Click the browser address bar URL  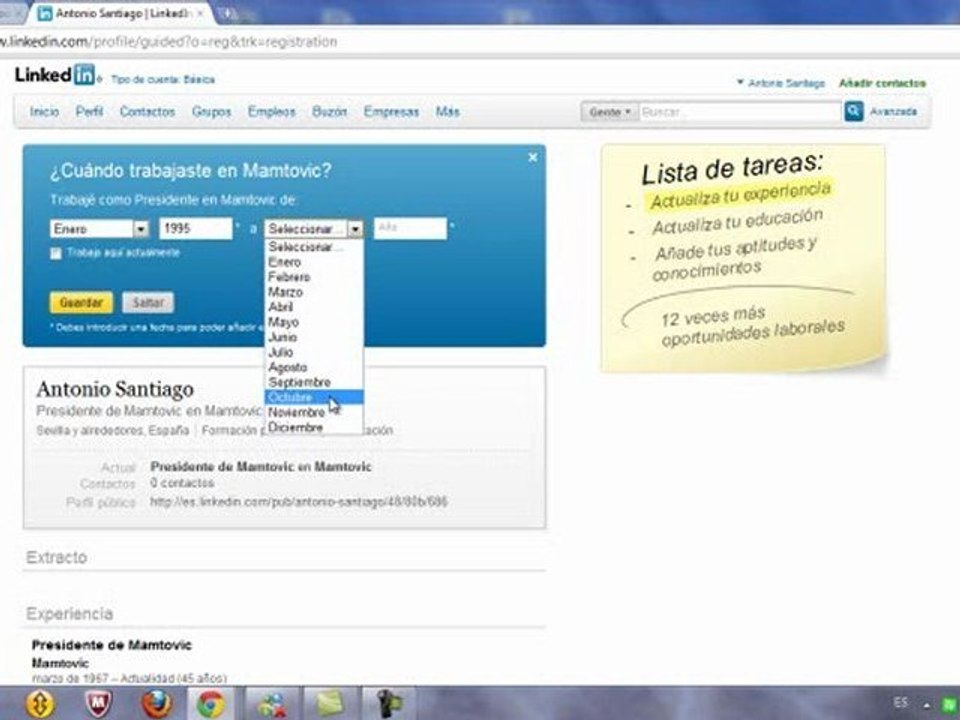coord(168,42)
